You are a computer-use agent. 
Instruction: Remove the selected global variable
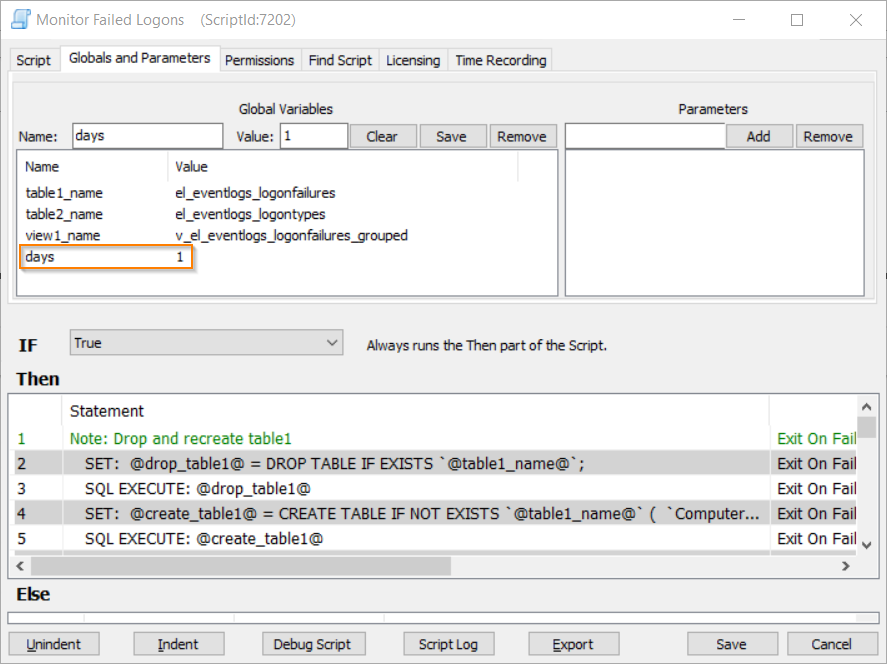[523, 136]
